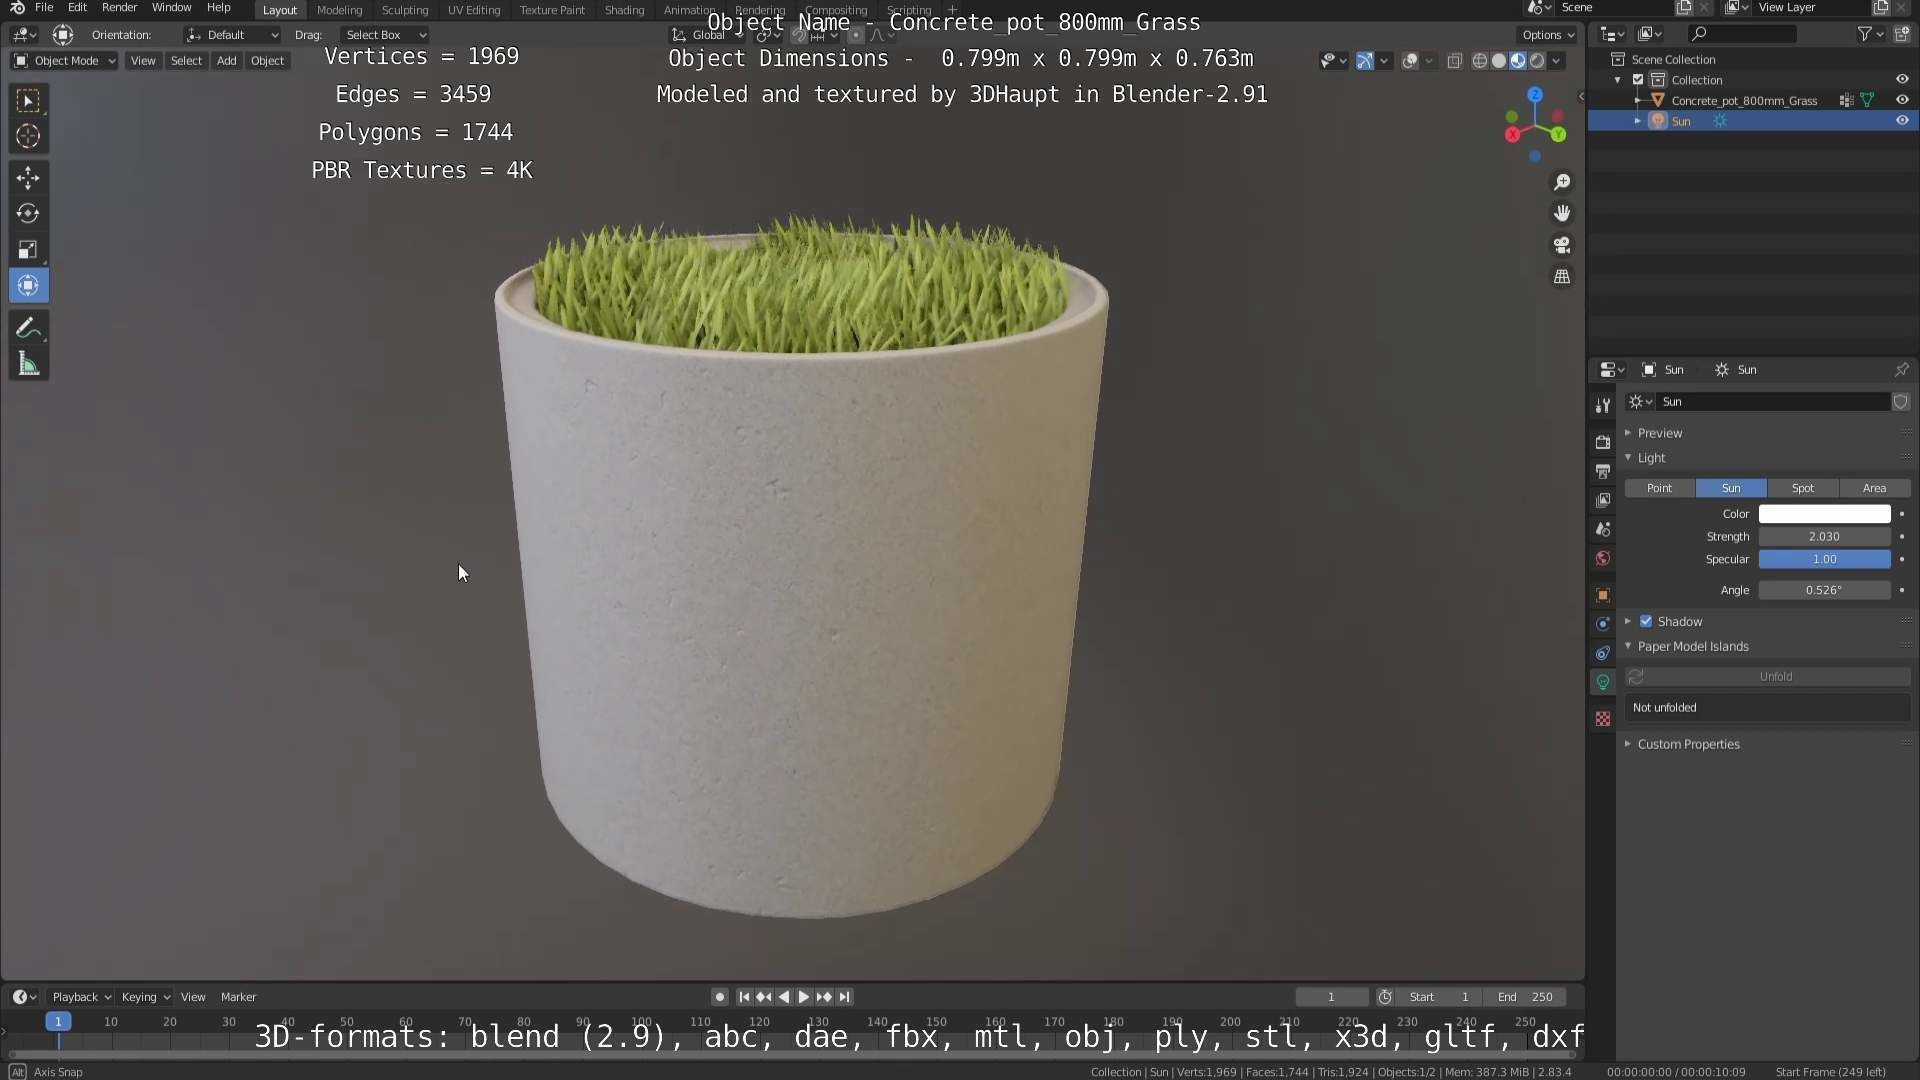Open the Object Data light tab
The height and width of the screenshot is (1080, 1920).
[x=1603, y=682]
